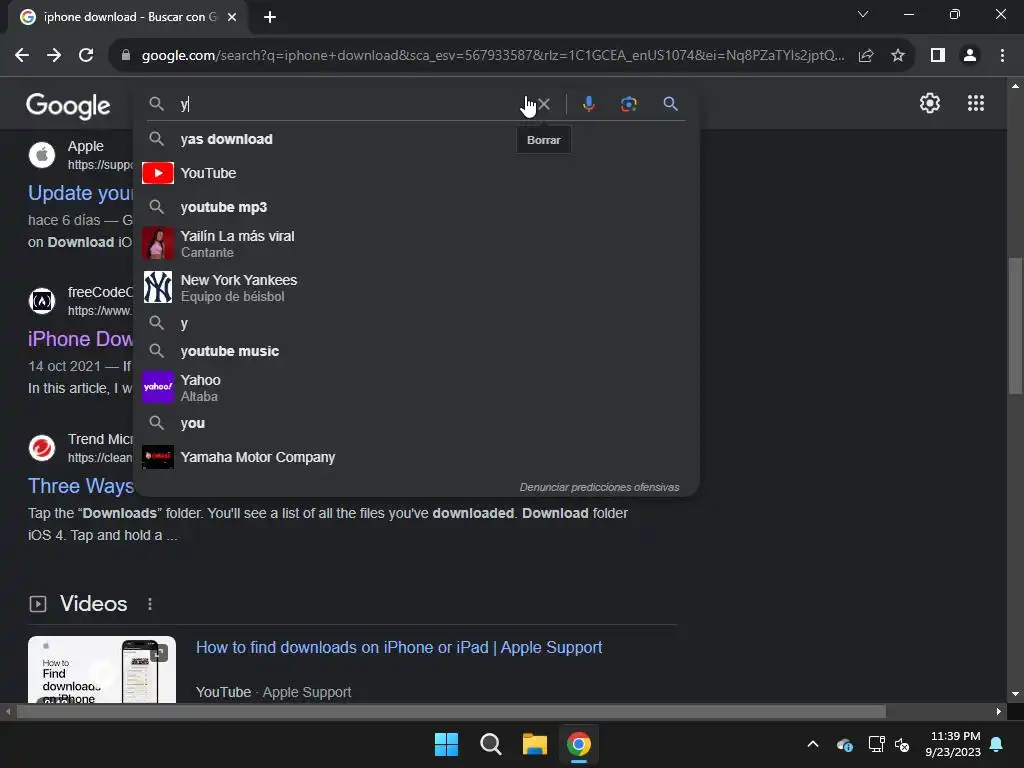
Task: Click the Trend Micro favicon
Action: tap(42, 448)
